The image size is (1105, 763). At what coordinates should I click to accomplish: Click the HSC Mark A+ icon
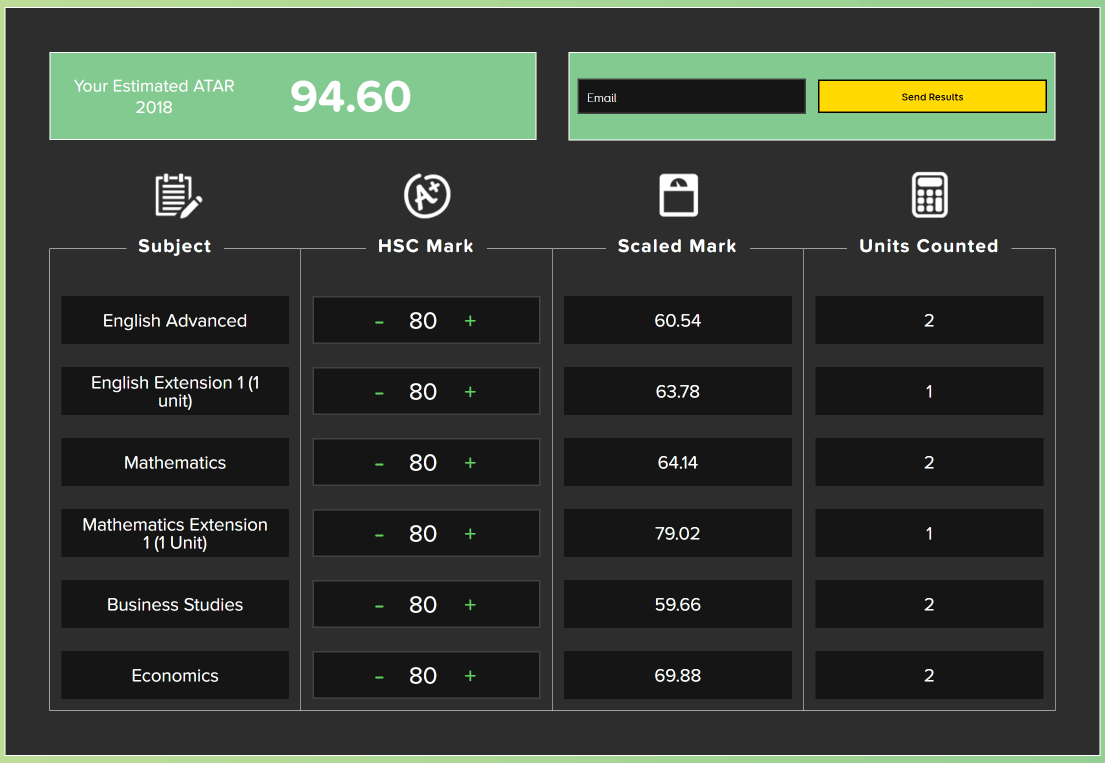pyautogui.click(x=427, y=196)
